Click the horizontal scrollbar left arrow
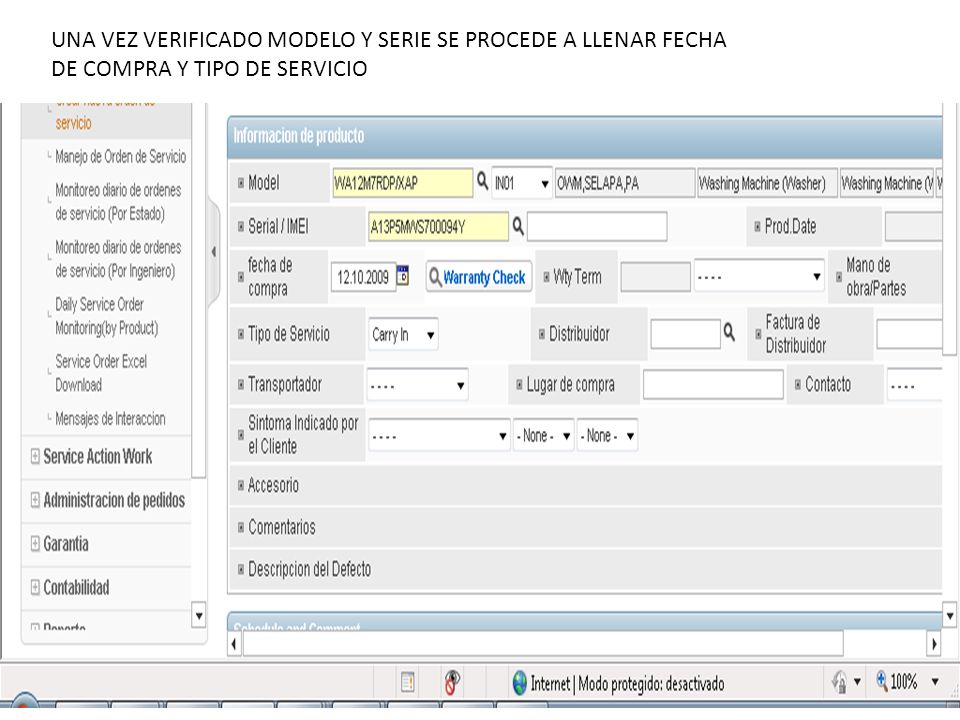Image resolution: width=960 pixels, height=720 pixels. click(234, 644)
